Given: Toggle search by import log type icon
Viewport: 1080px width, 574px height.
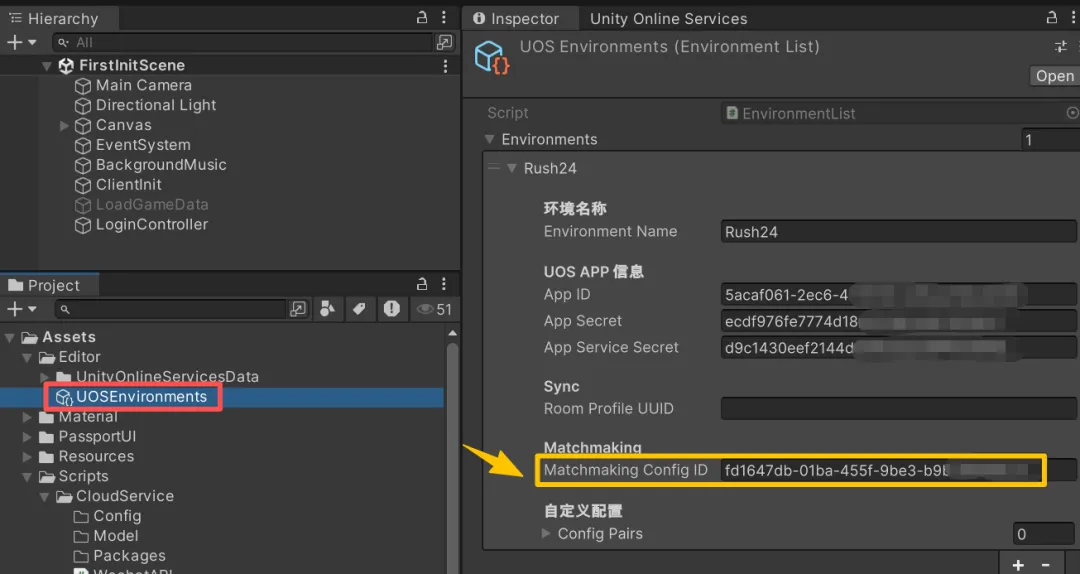Looking at the screenshot, I should (x=392, y=309).
